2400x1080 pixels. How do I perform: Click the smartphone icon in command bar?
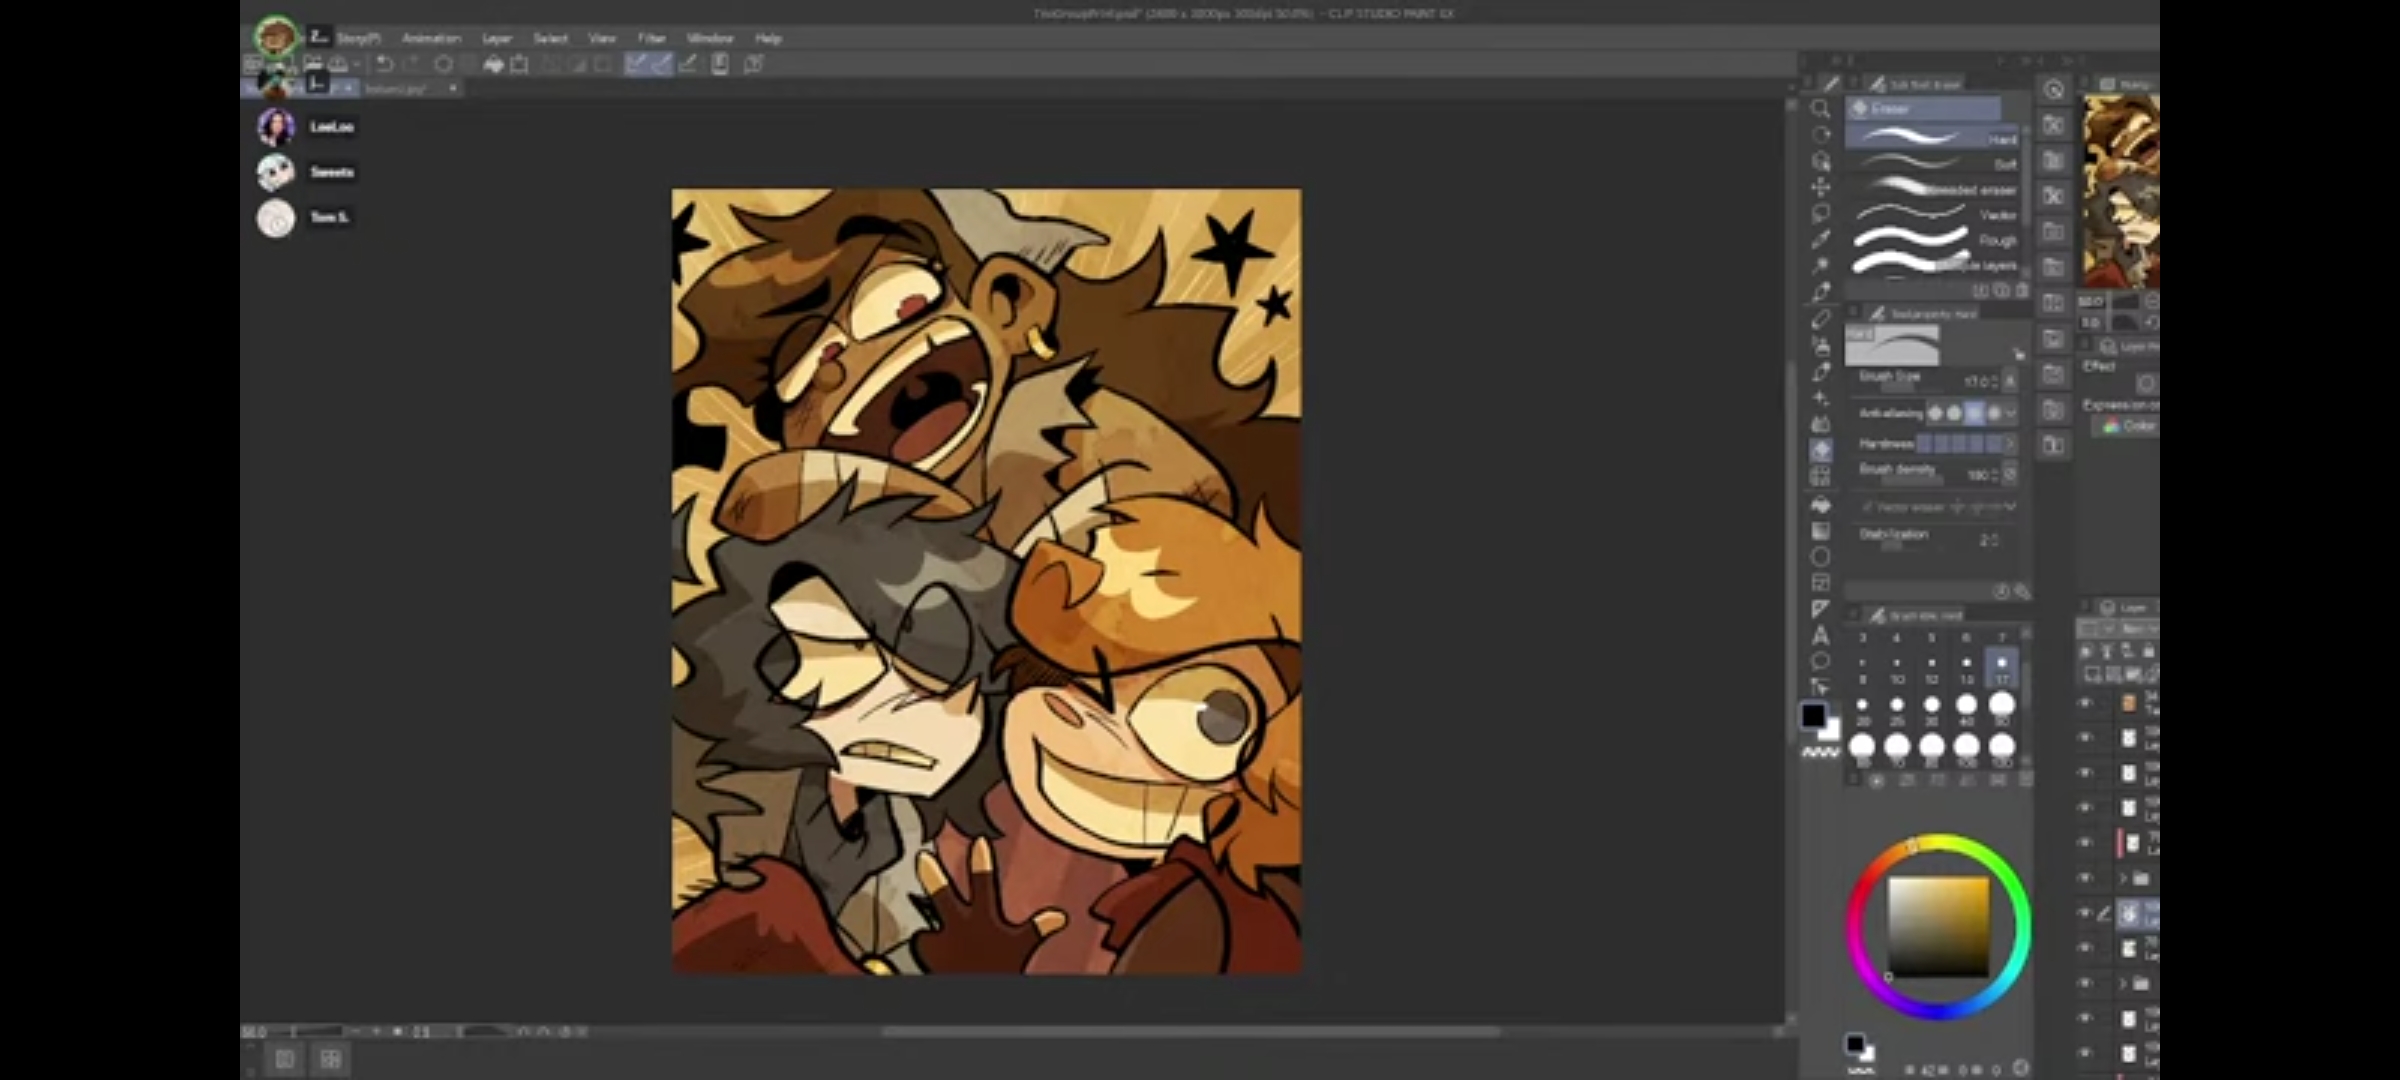(x=720, y=64)
